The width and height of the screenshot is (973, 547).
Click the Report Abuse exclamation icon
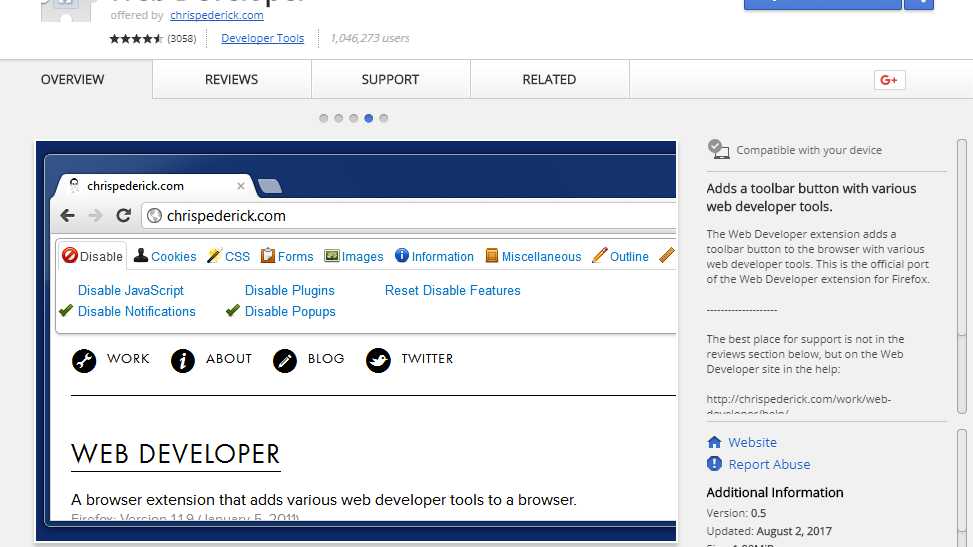714,464
